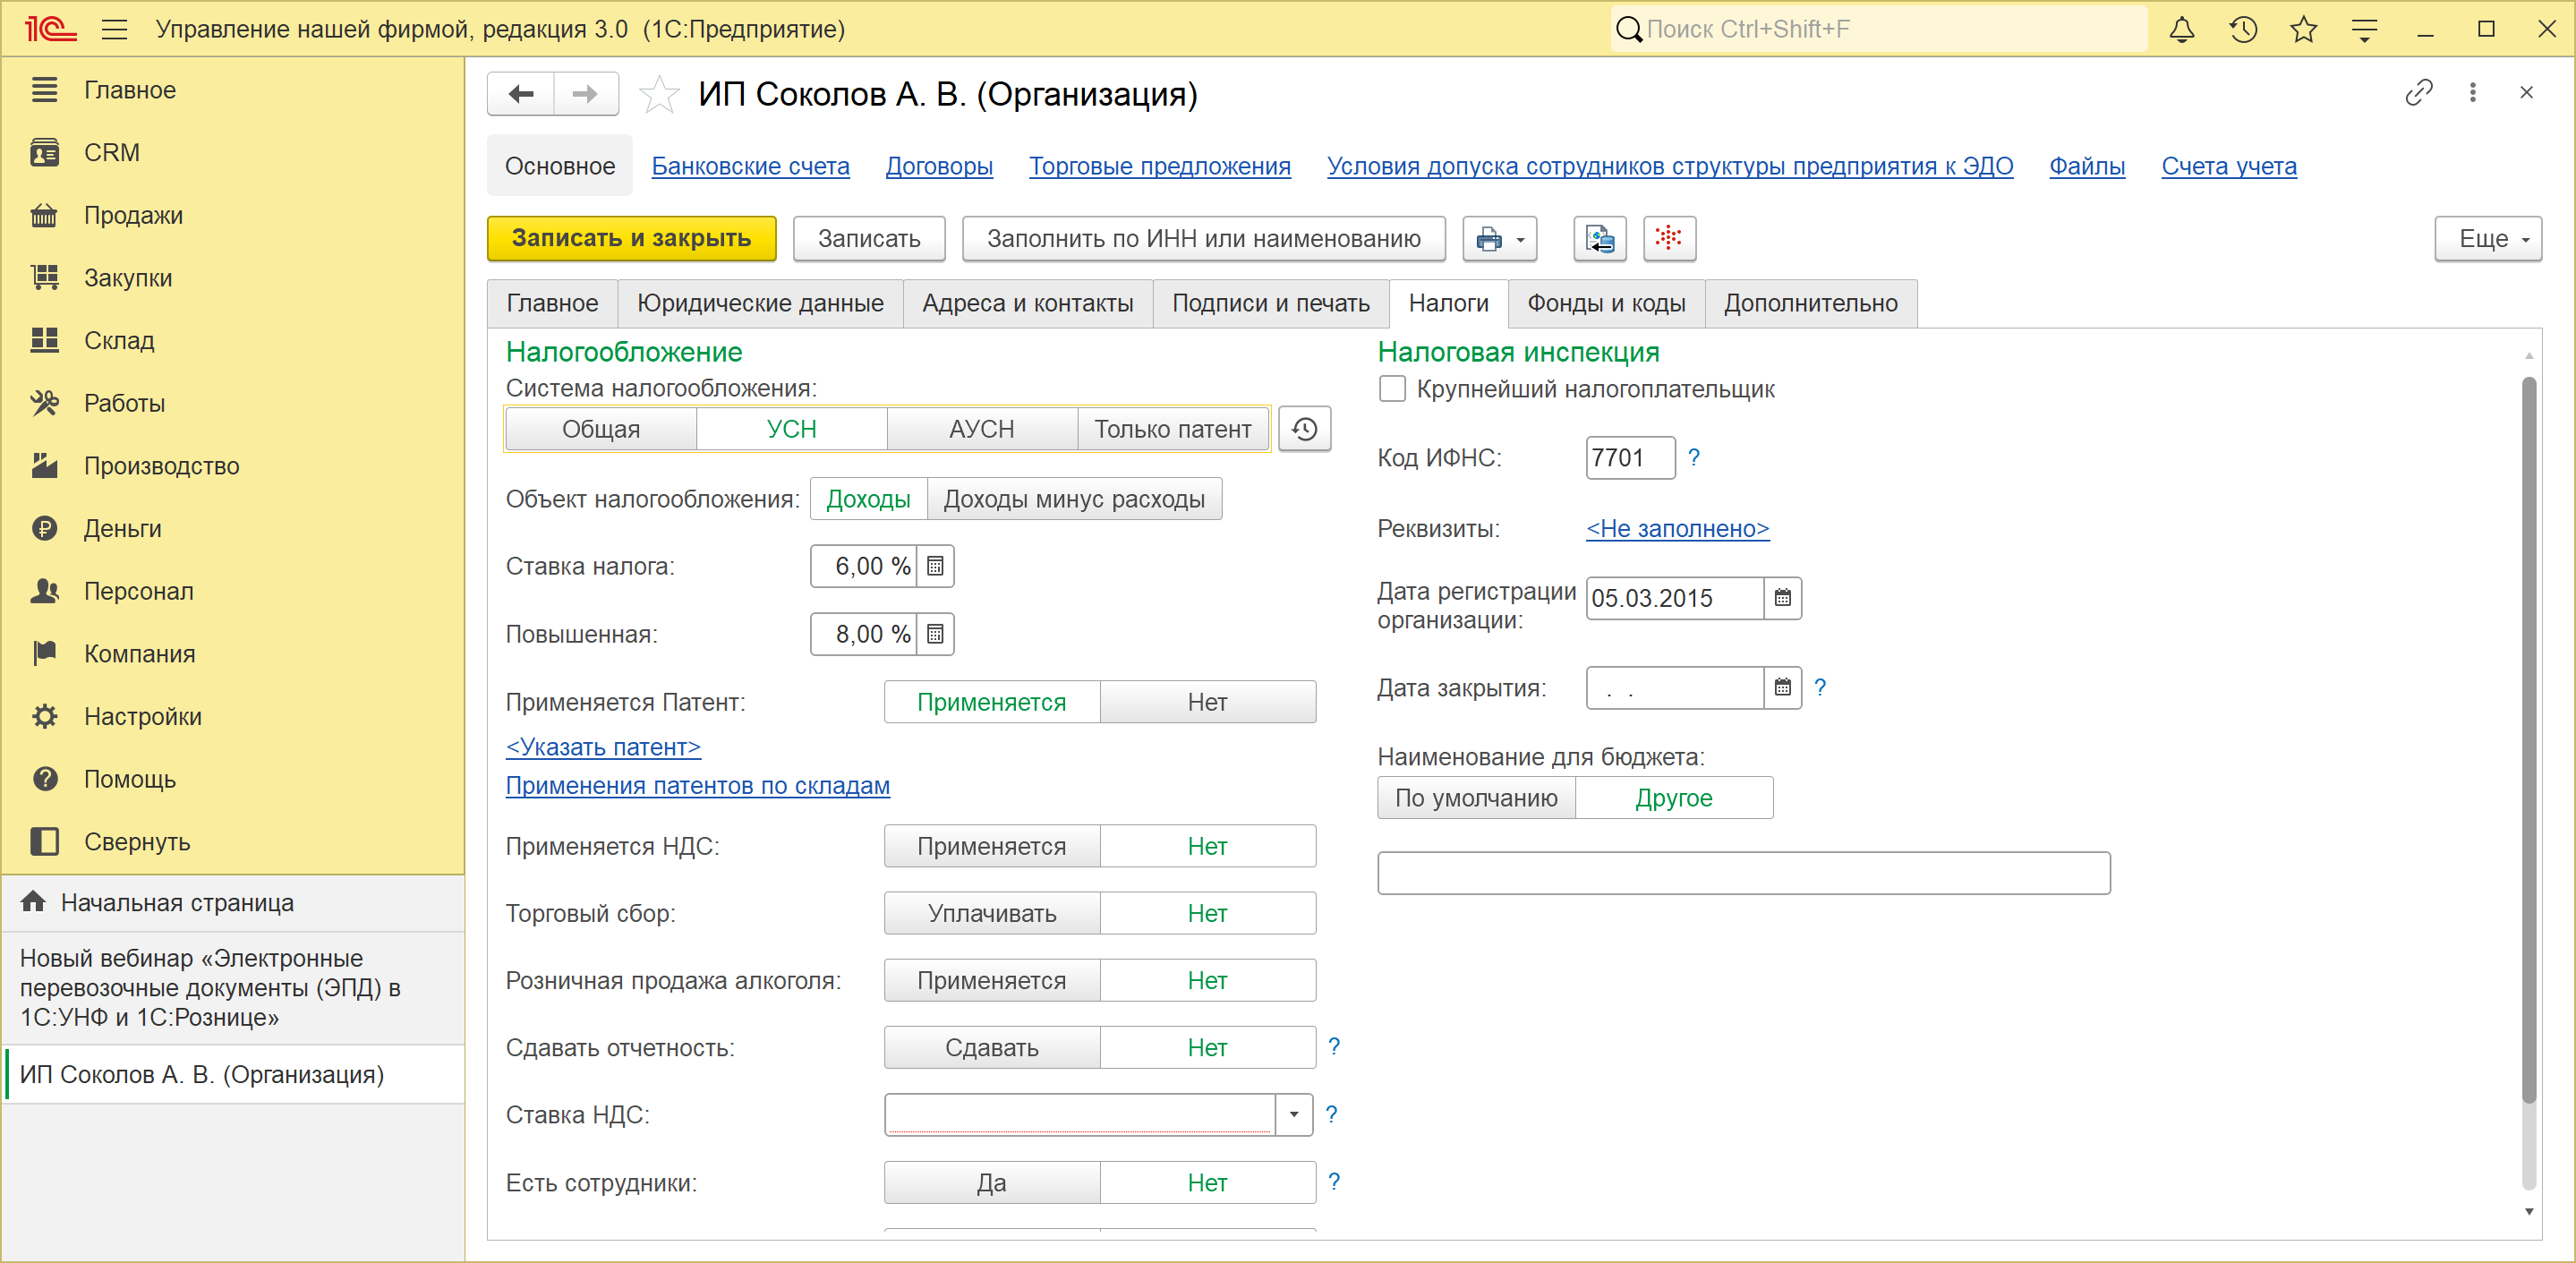Open favorites star in title bar
The image size is (2576, 1263).
click(2304, 30)
